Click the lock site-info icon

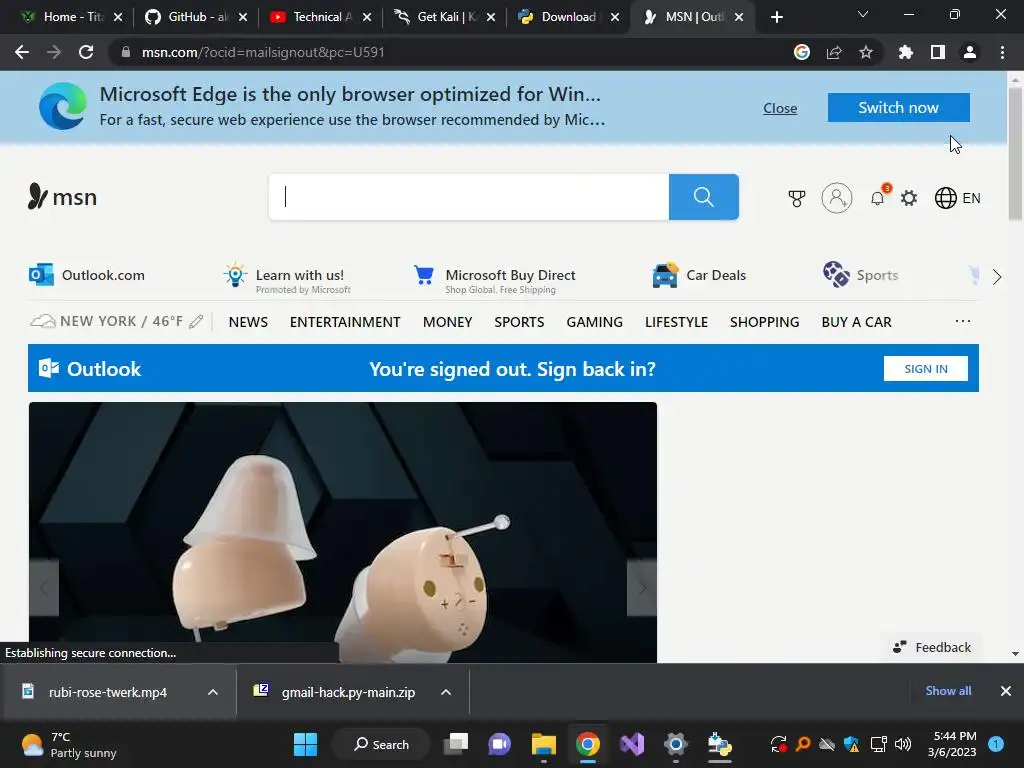[126, 52]
